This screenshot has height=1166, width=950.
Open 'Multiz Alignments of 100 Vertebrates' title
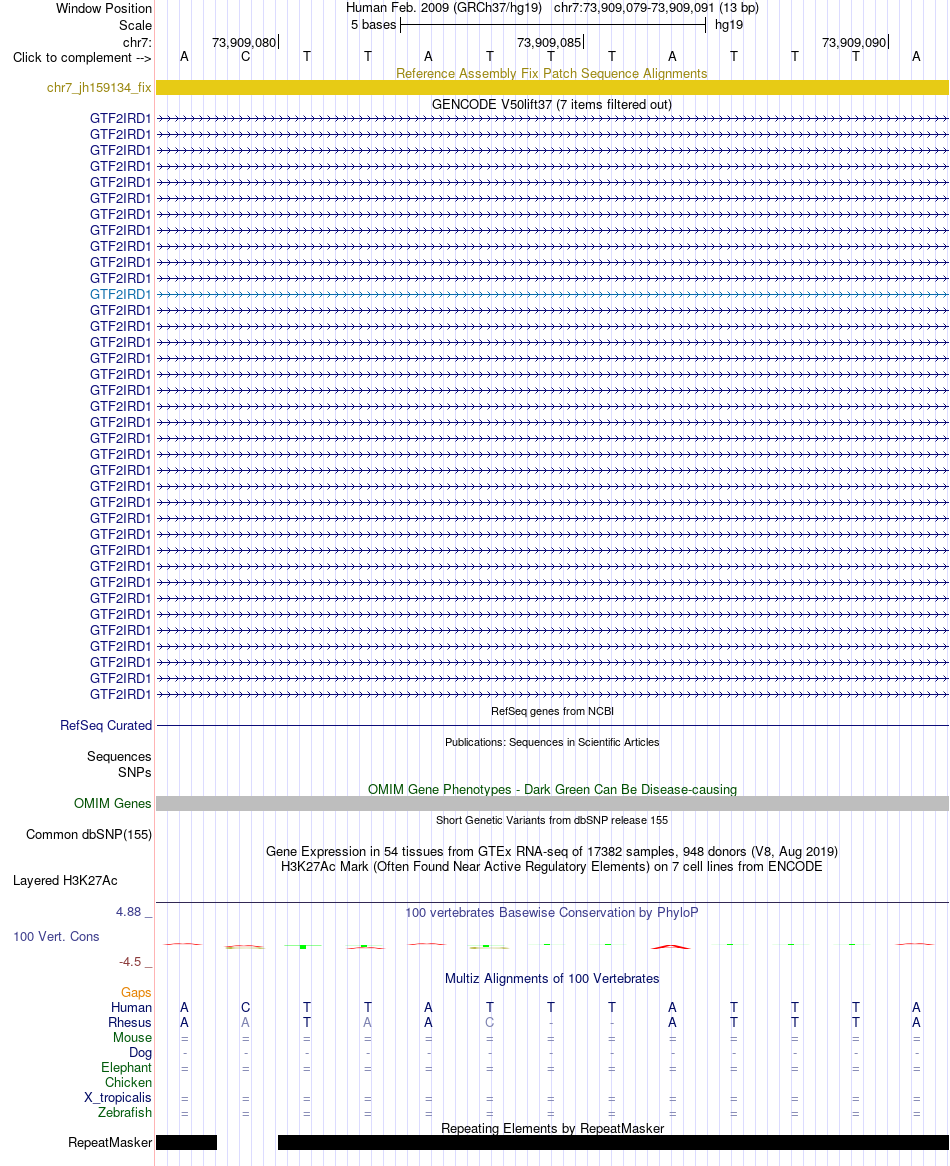(x=552, y=979)
